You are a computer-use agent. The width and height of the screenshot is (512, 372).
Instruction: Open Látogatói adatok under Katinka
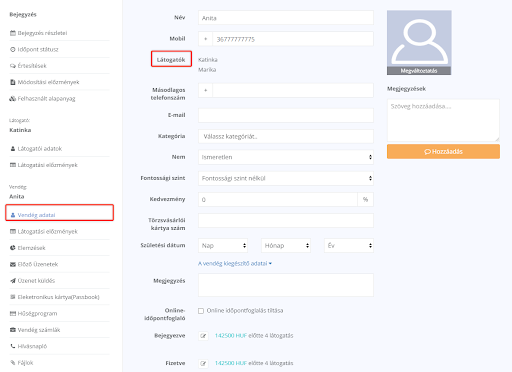click(40, 149)
